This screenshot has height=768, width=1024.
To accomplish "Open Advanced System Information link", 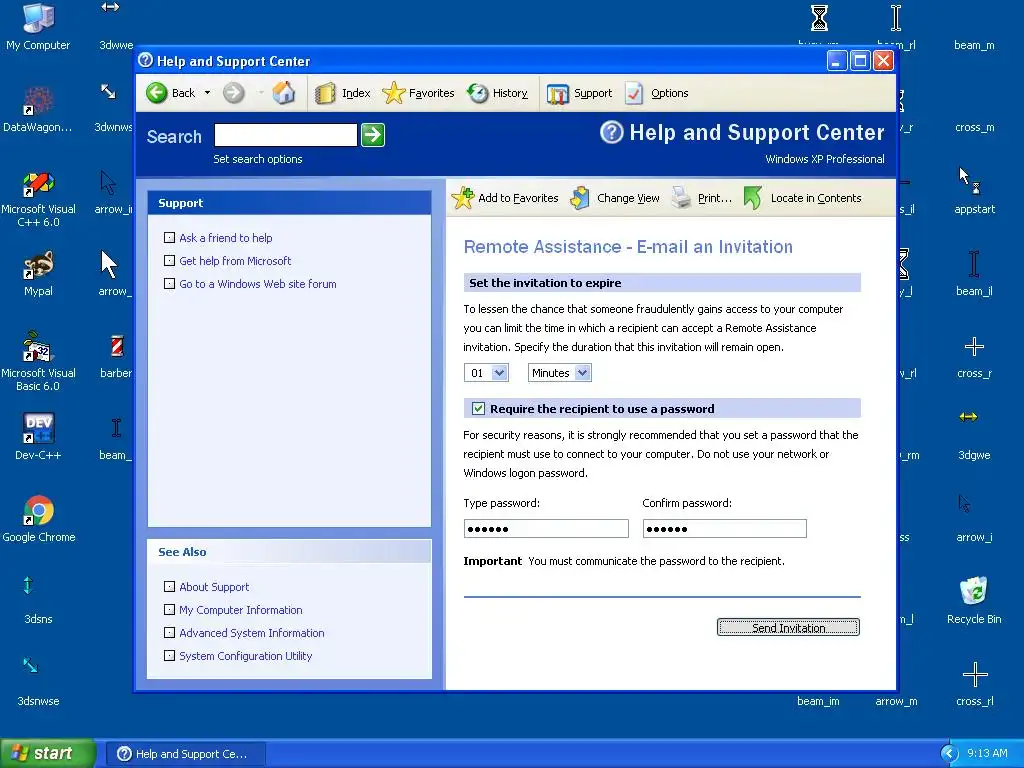I will point(251,633).
